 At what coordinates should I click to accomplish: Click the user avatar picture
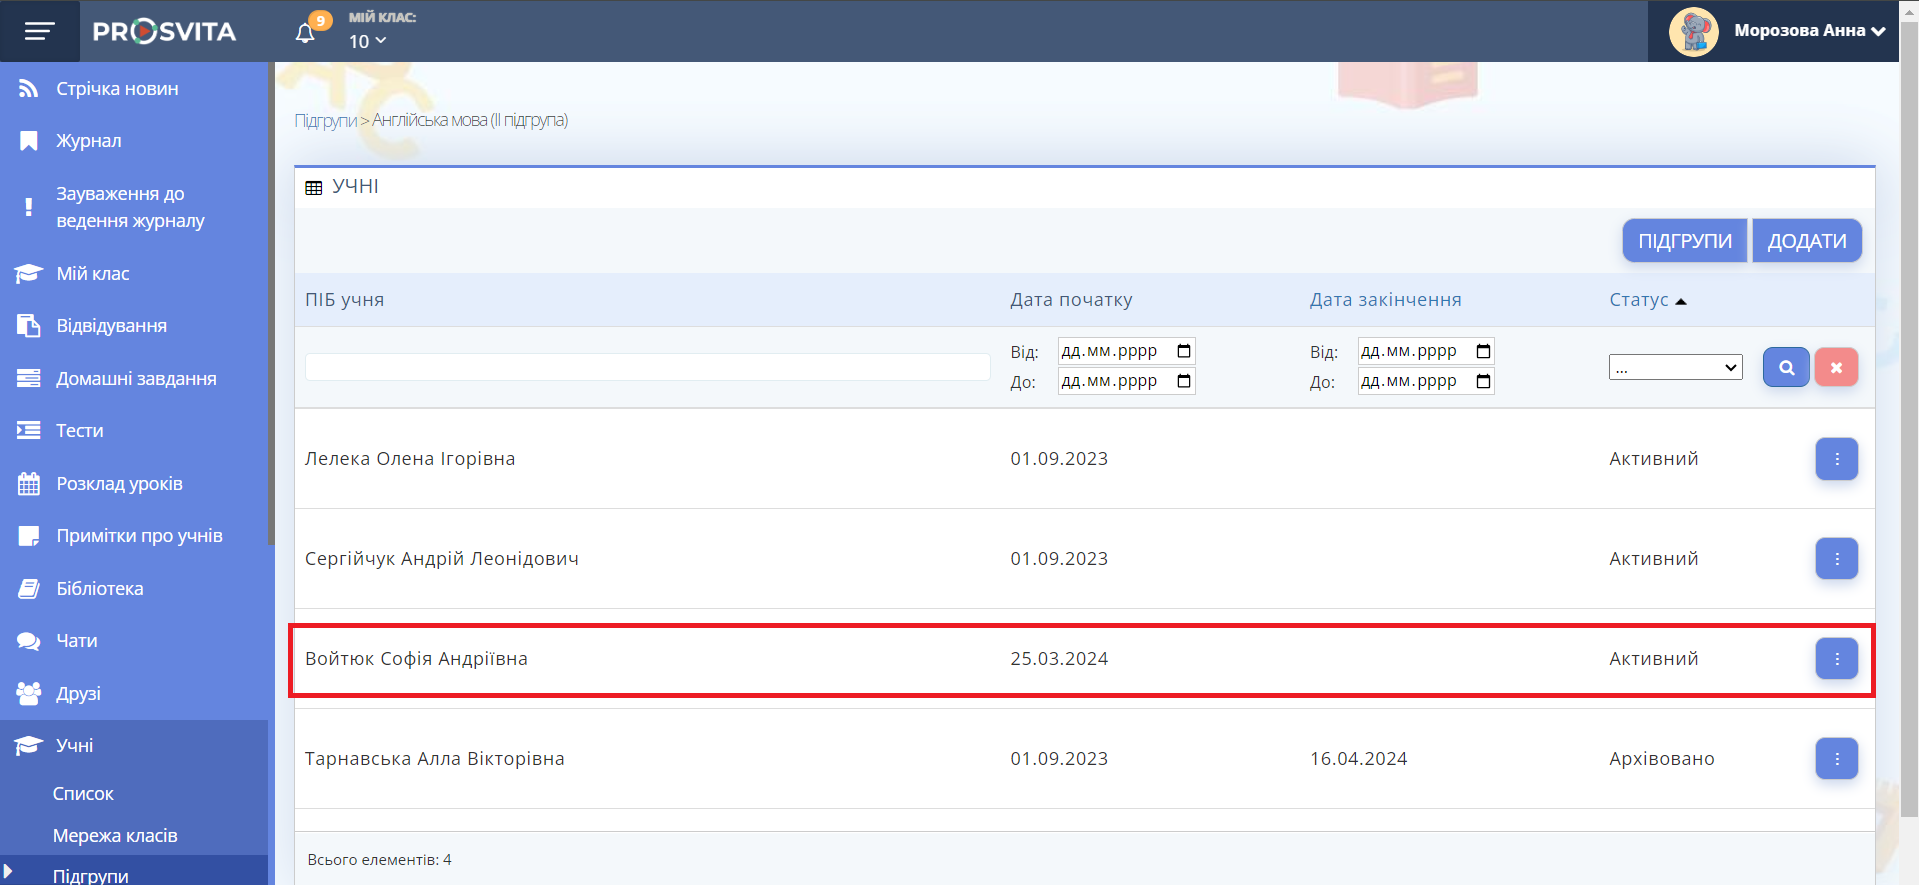1693,31
